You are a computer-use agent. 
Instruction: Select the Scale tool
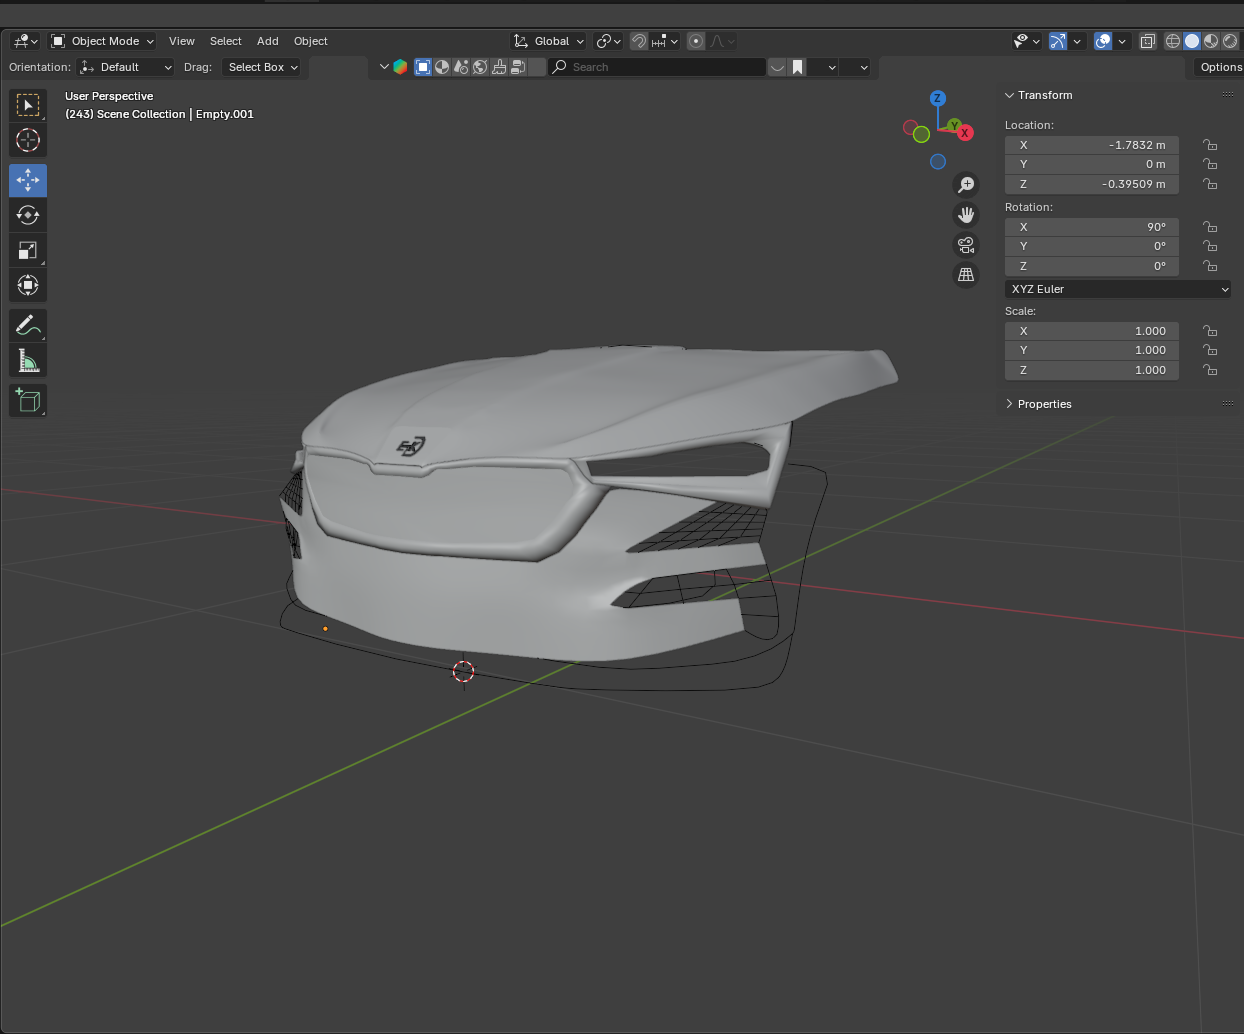click(28, 250)
